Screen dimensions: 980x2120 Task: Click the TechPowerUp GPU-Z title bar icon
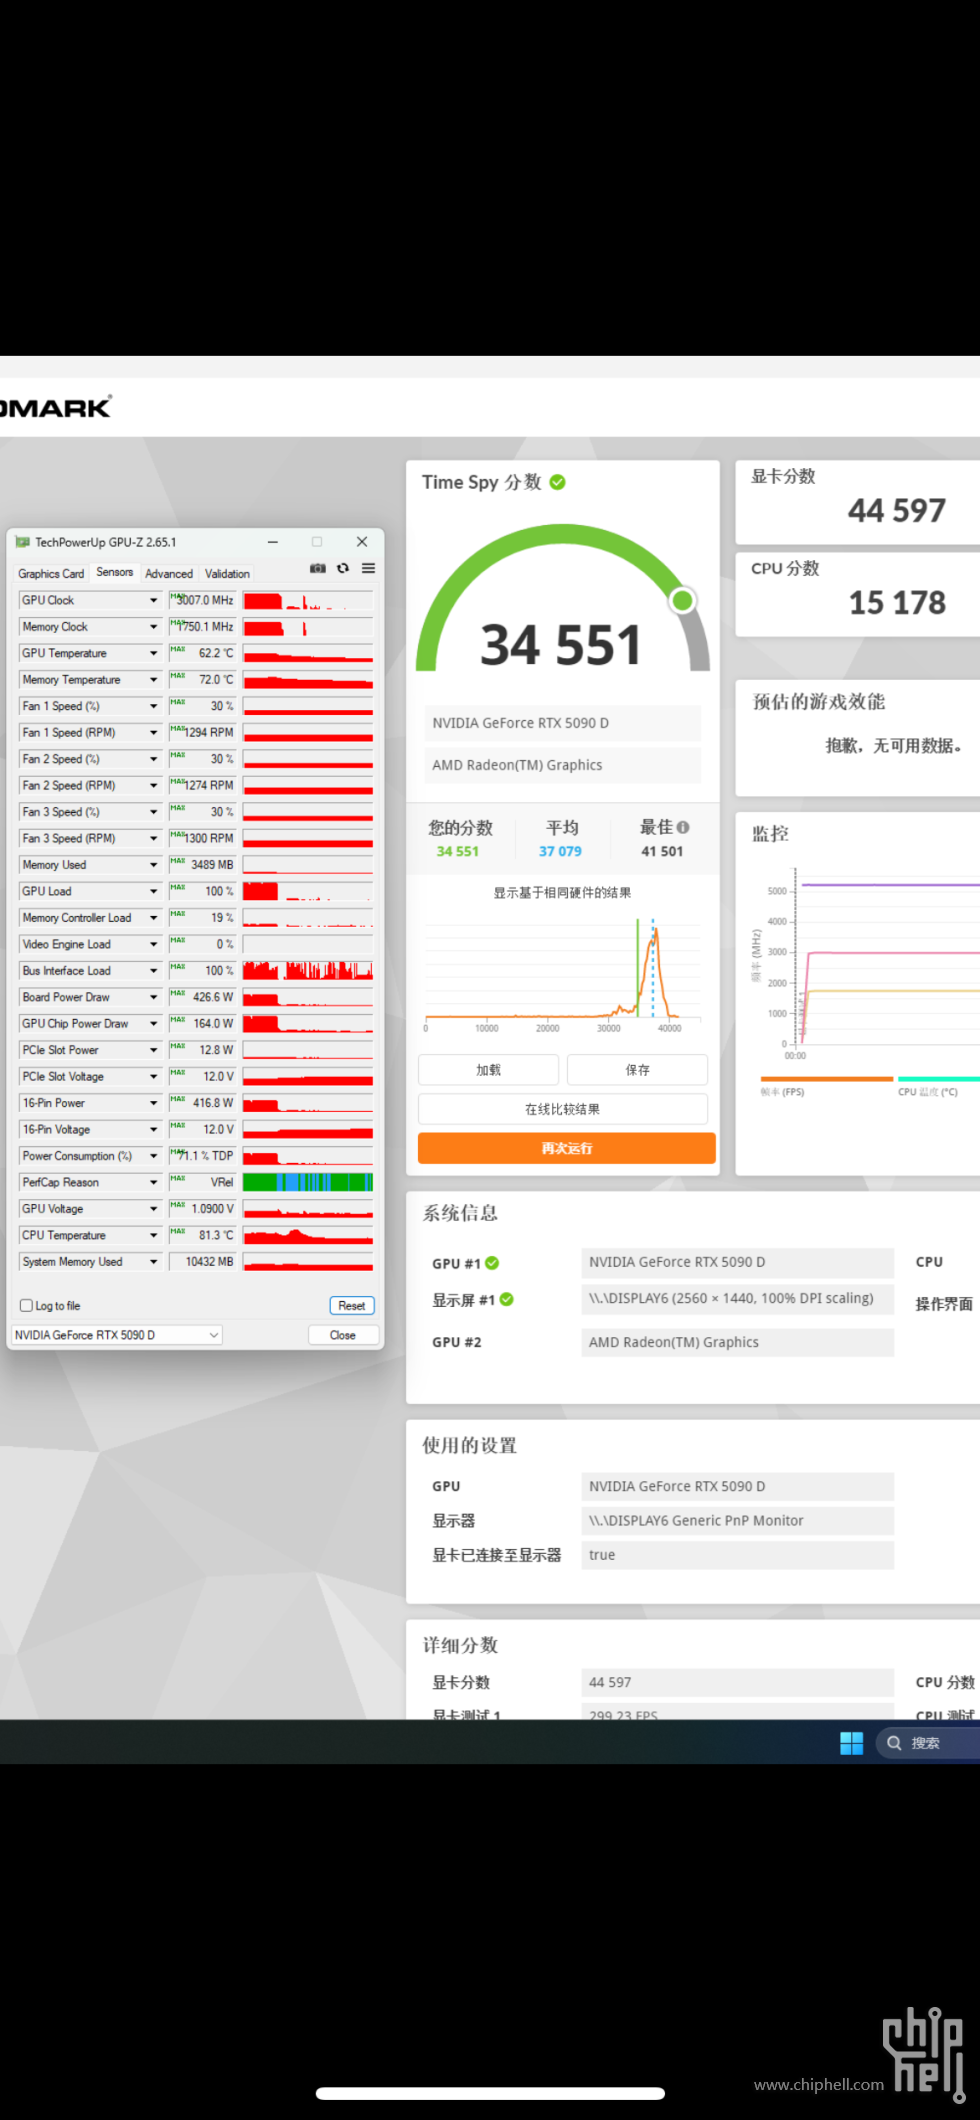coord(23,542)
